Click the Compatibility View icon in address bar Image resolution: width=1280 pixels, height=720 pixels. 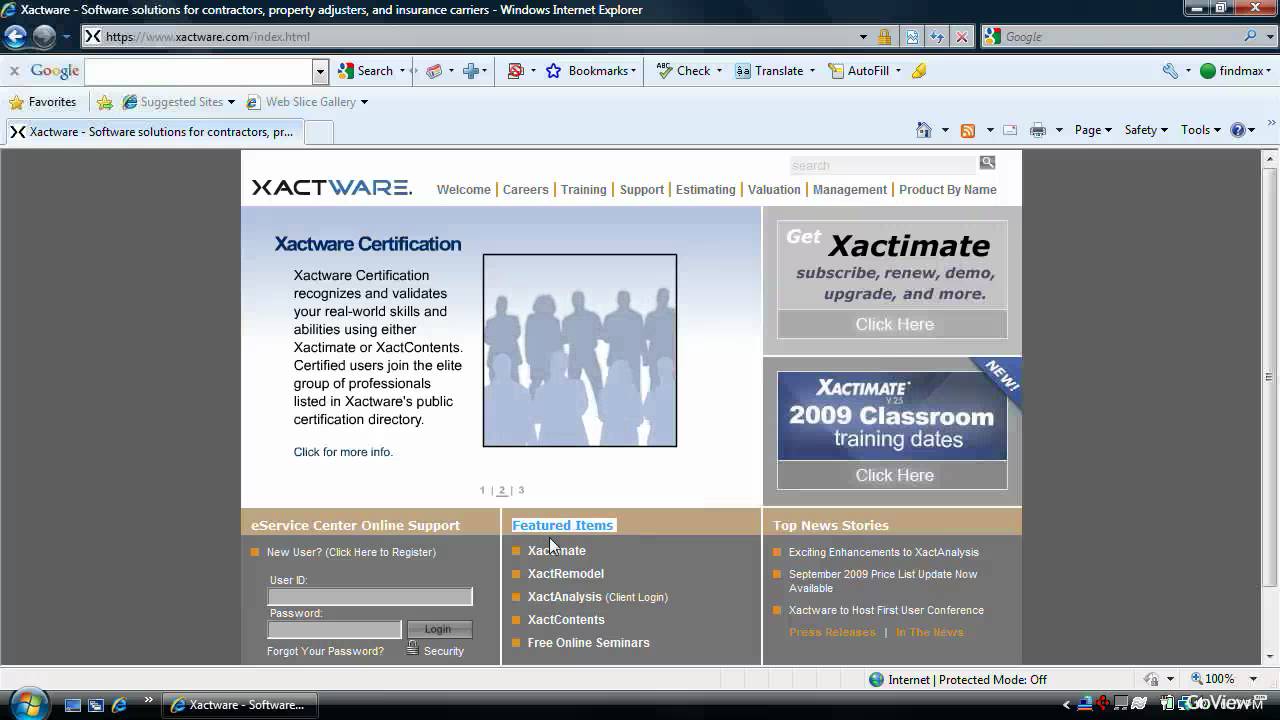pyautogui.click(x=912, y=37)
